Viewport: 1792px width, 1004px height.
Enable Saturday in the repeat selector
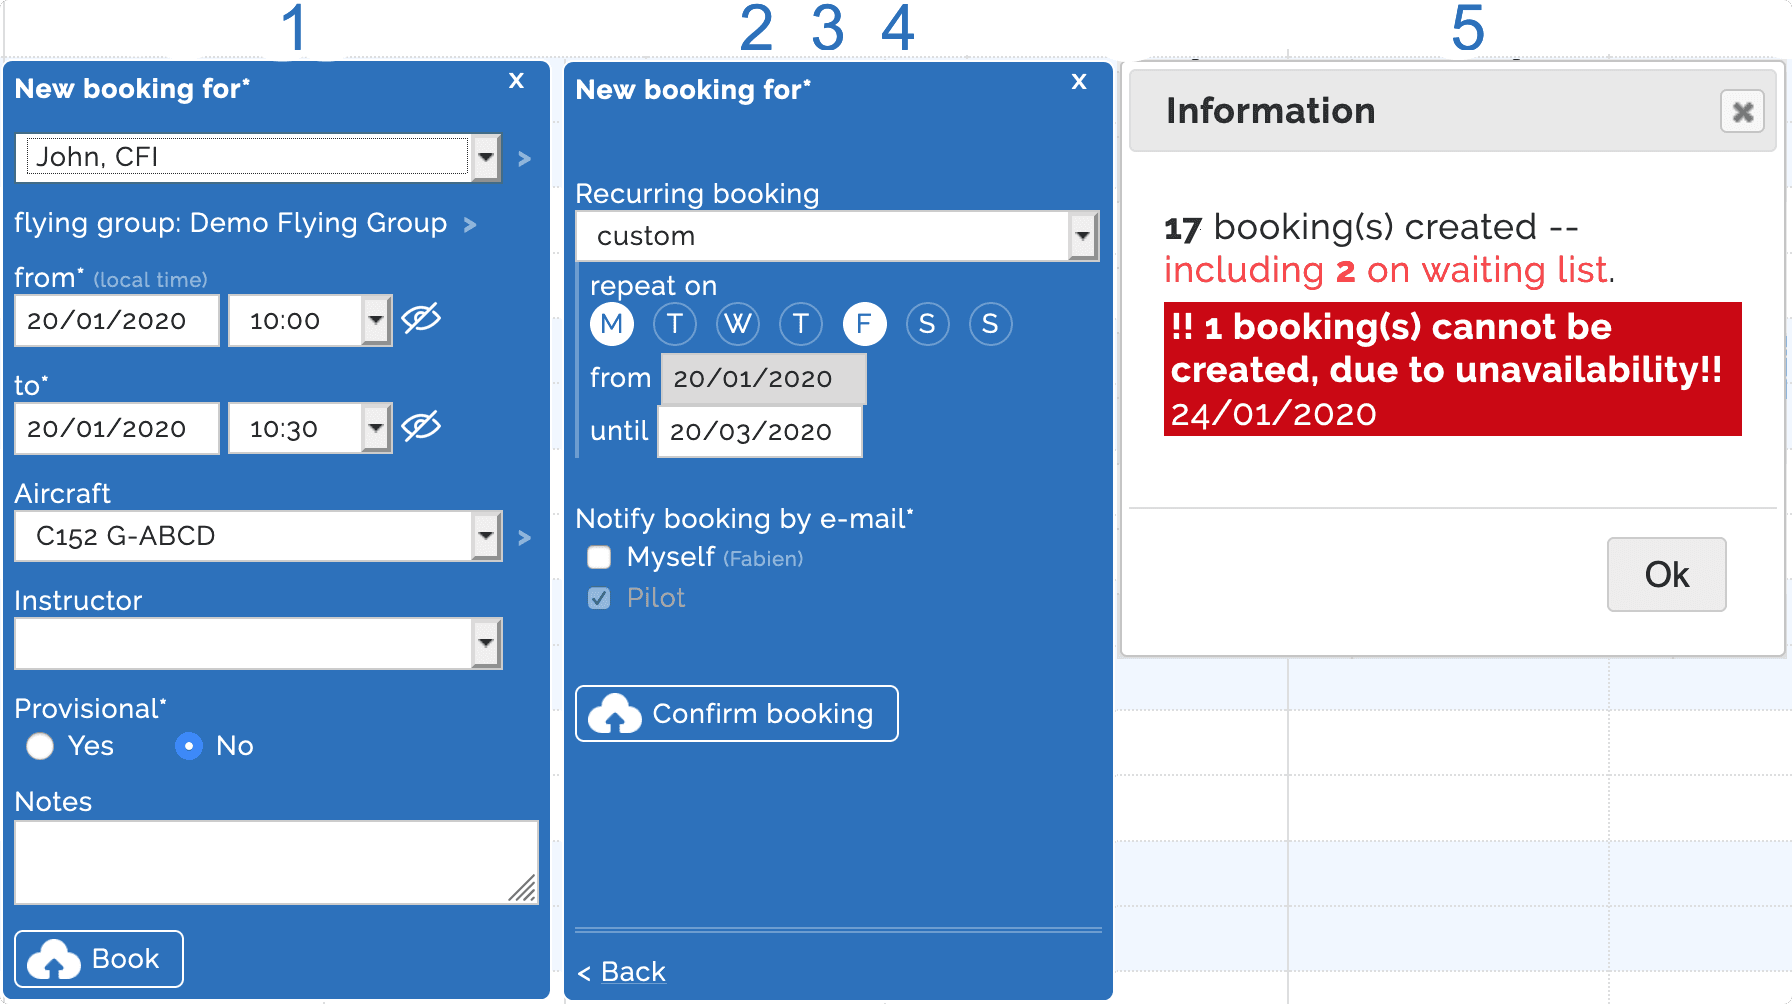pyautogui.click(x=927, y=323)
